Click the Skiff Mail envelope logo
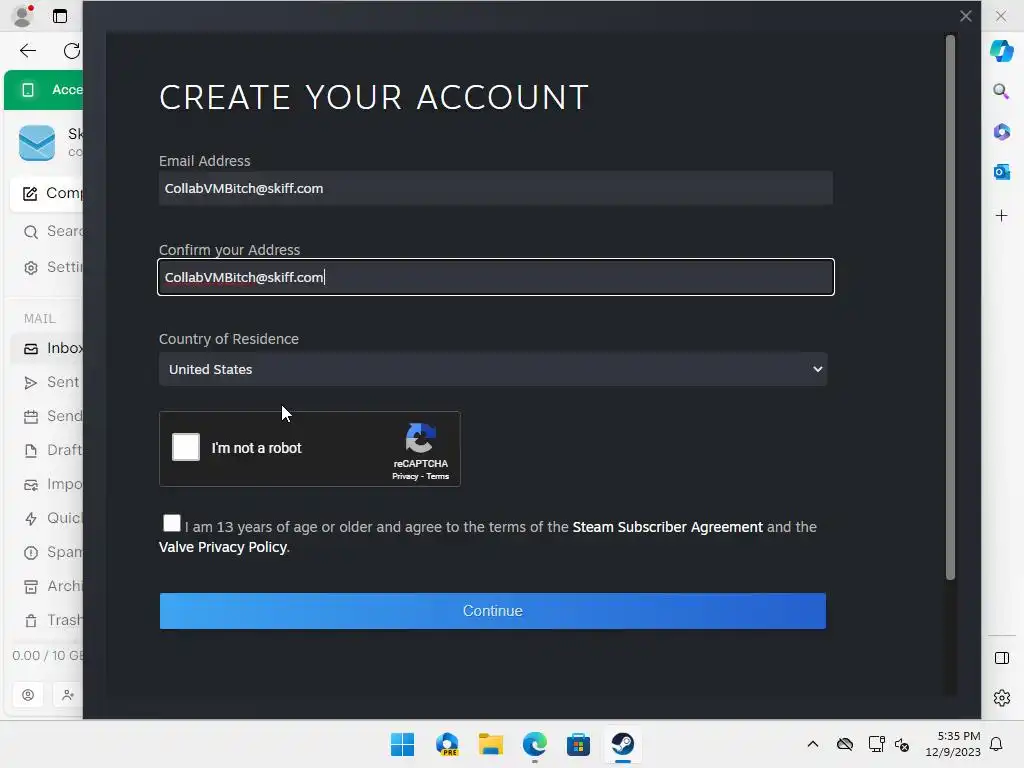The width and height of the screenshot is (1024, 768). [x=37, y=142]
